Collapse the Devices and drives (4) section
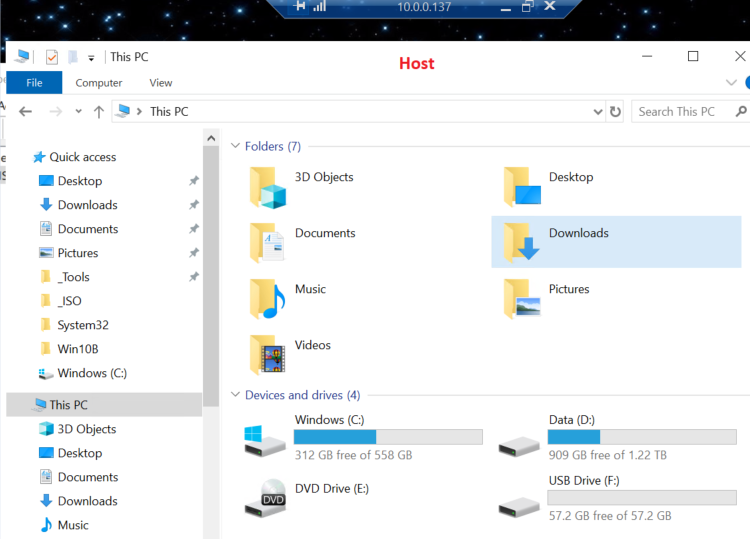This screenshot has height=539, width=750. pos(235,394)
